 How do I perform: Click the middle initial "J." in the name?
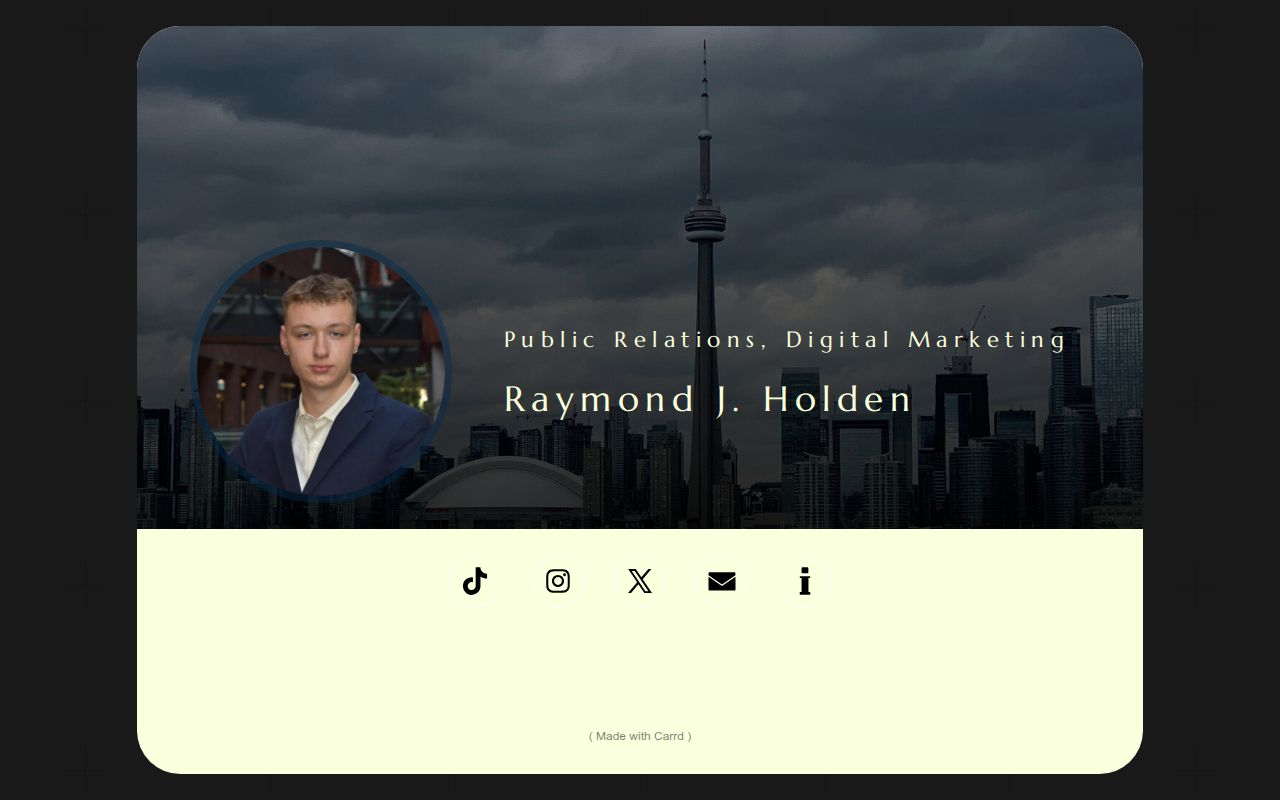729,399
